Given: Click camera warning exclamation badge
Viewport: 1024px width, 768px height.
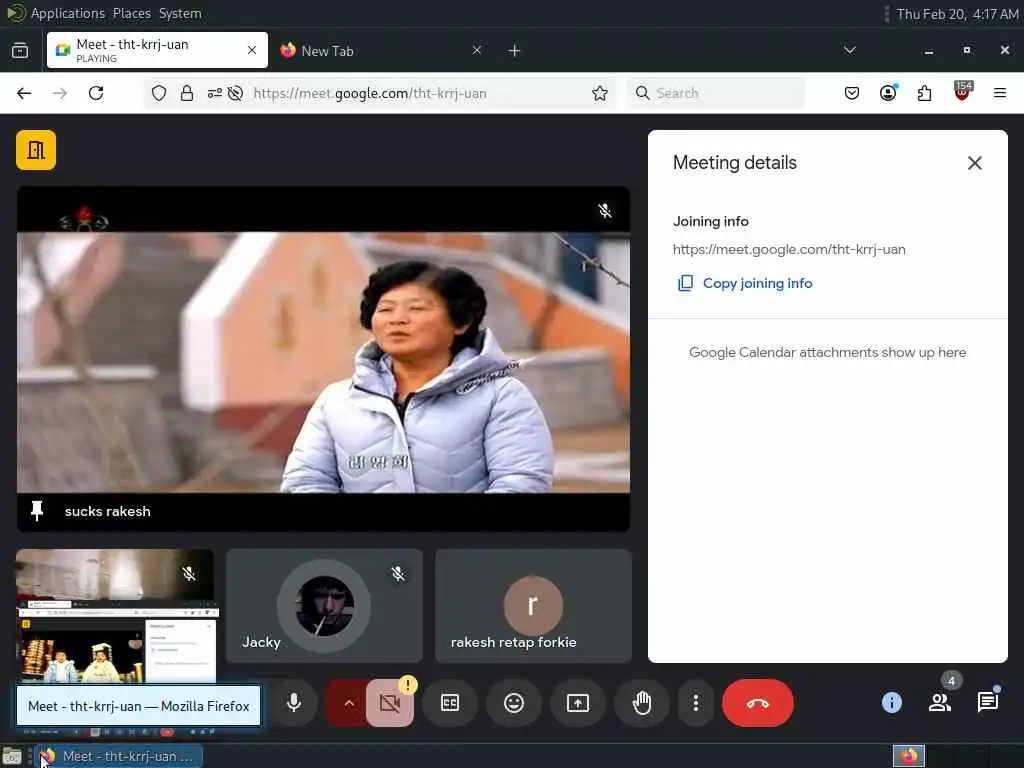Looking at the screenshot, I should [x=408, y=684].
